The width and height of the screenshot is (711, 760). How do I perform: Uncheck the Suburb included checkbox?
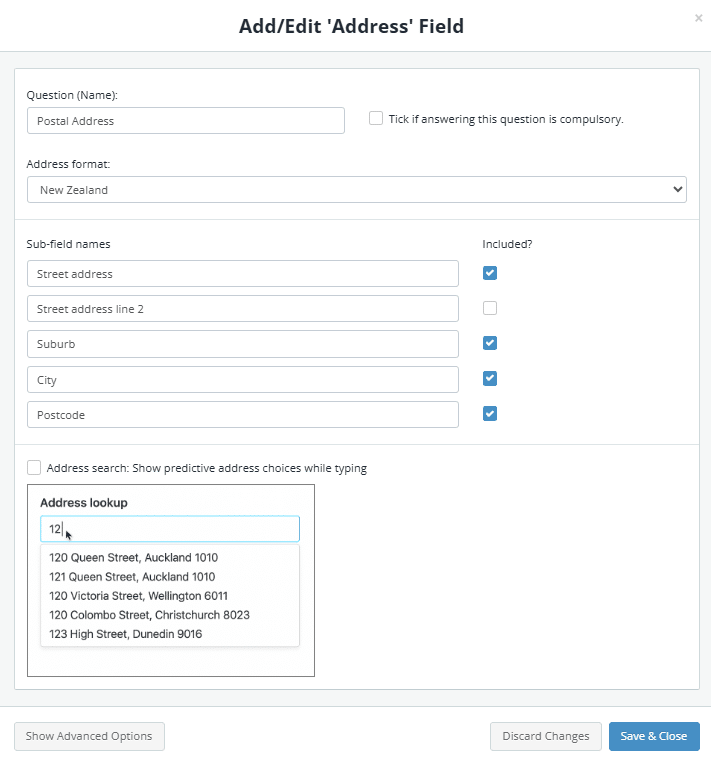[x=490, y=343]
